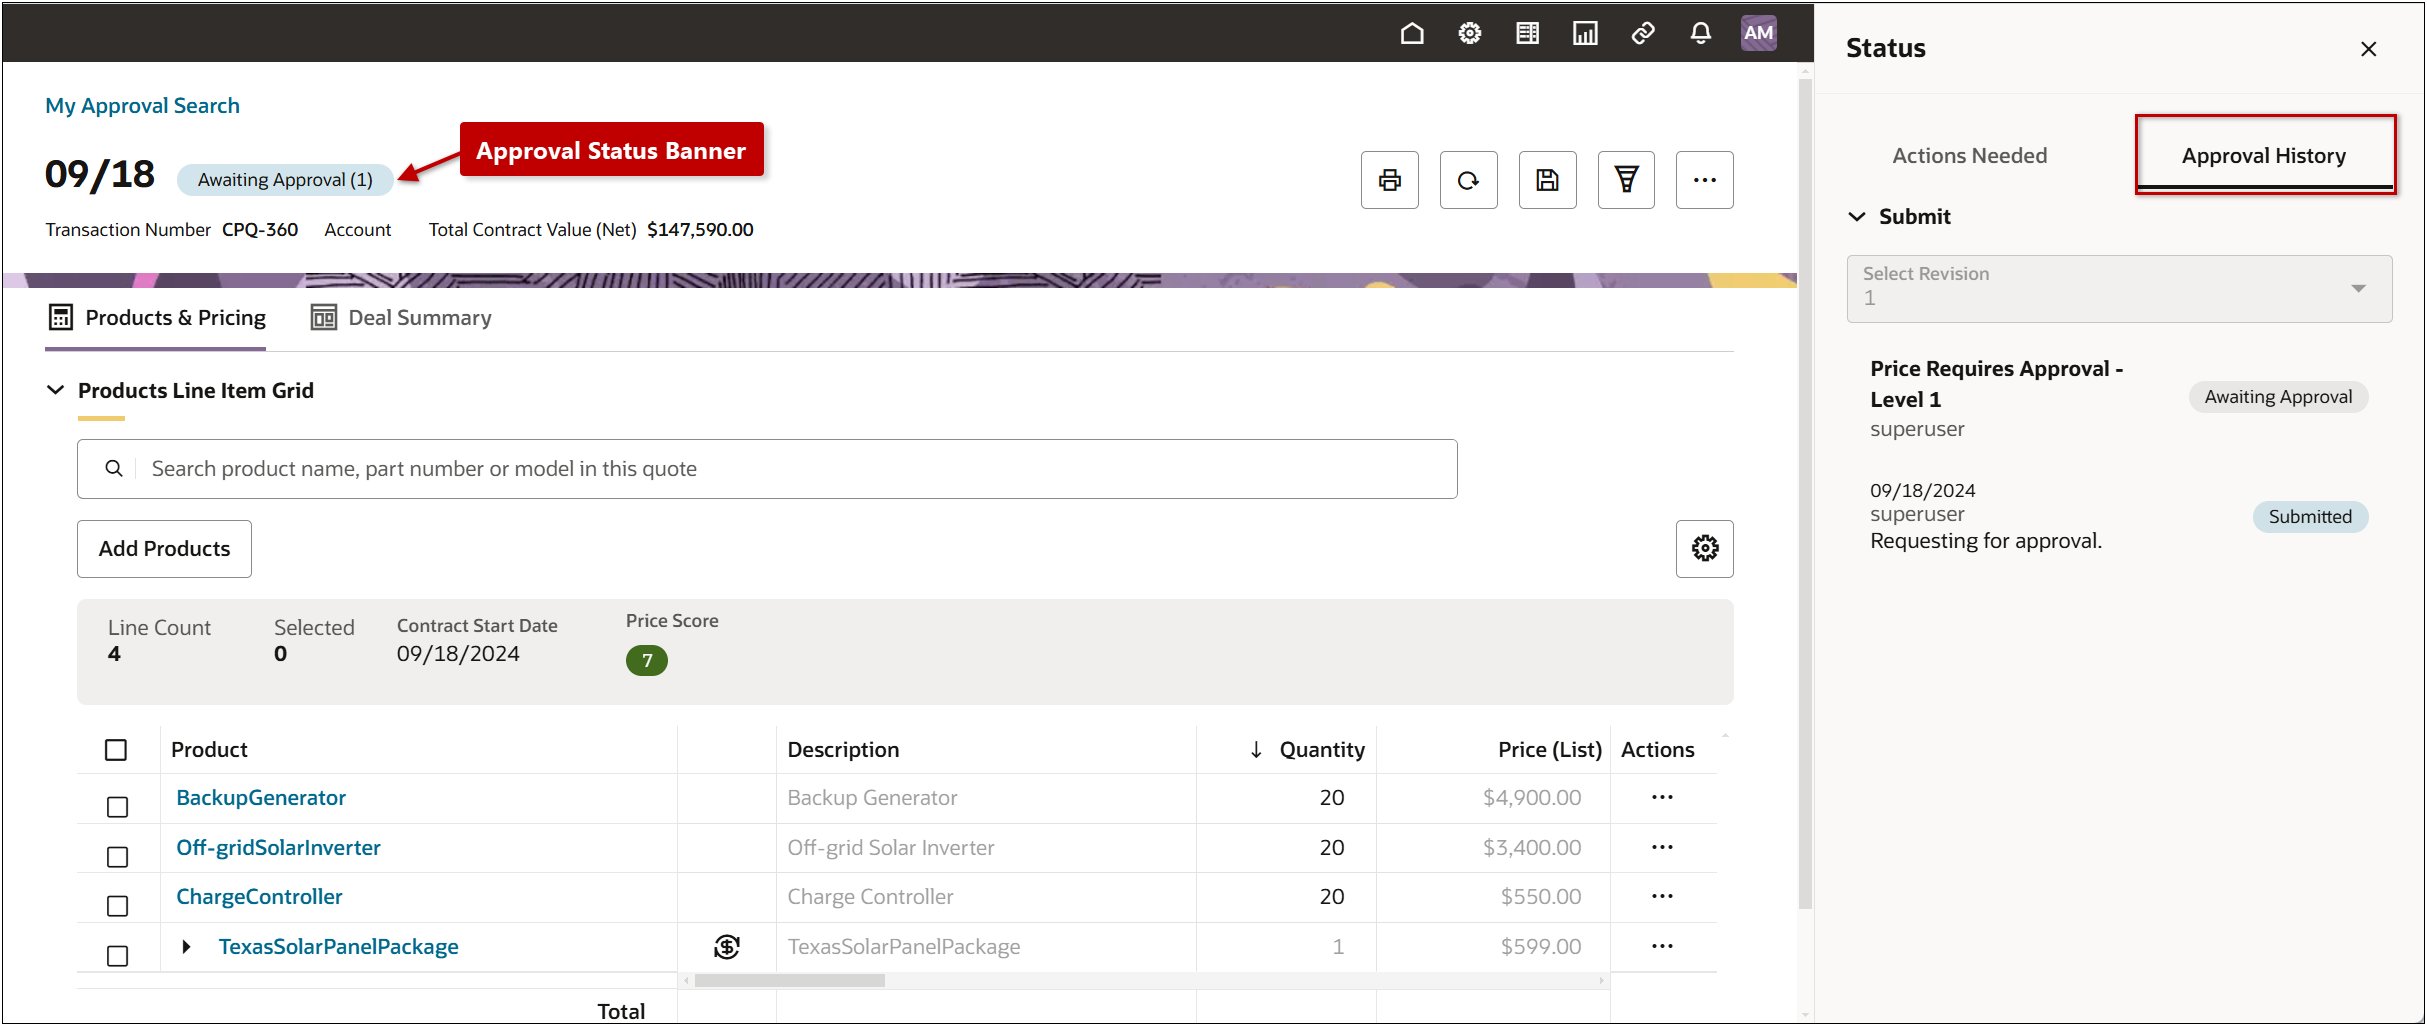Click the recurring price icon for TexasSolarPanelPackage

click(727, 946)
